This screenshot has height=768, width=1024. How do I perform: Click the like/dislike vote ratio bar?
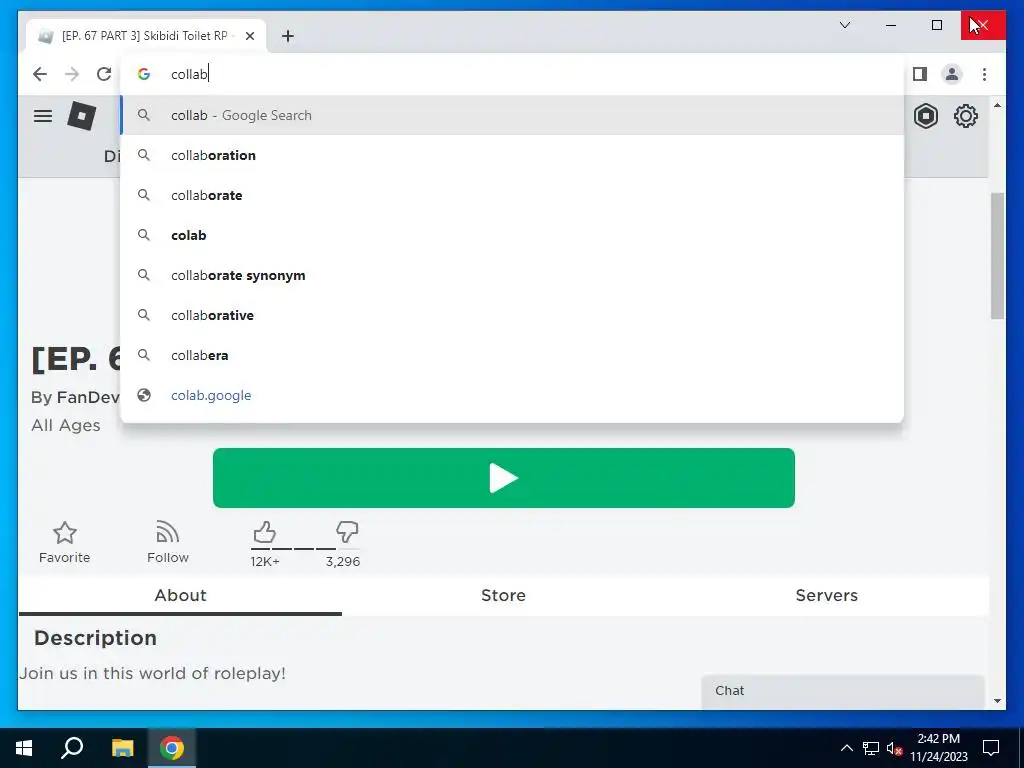(x=304, y=549)
